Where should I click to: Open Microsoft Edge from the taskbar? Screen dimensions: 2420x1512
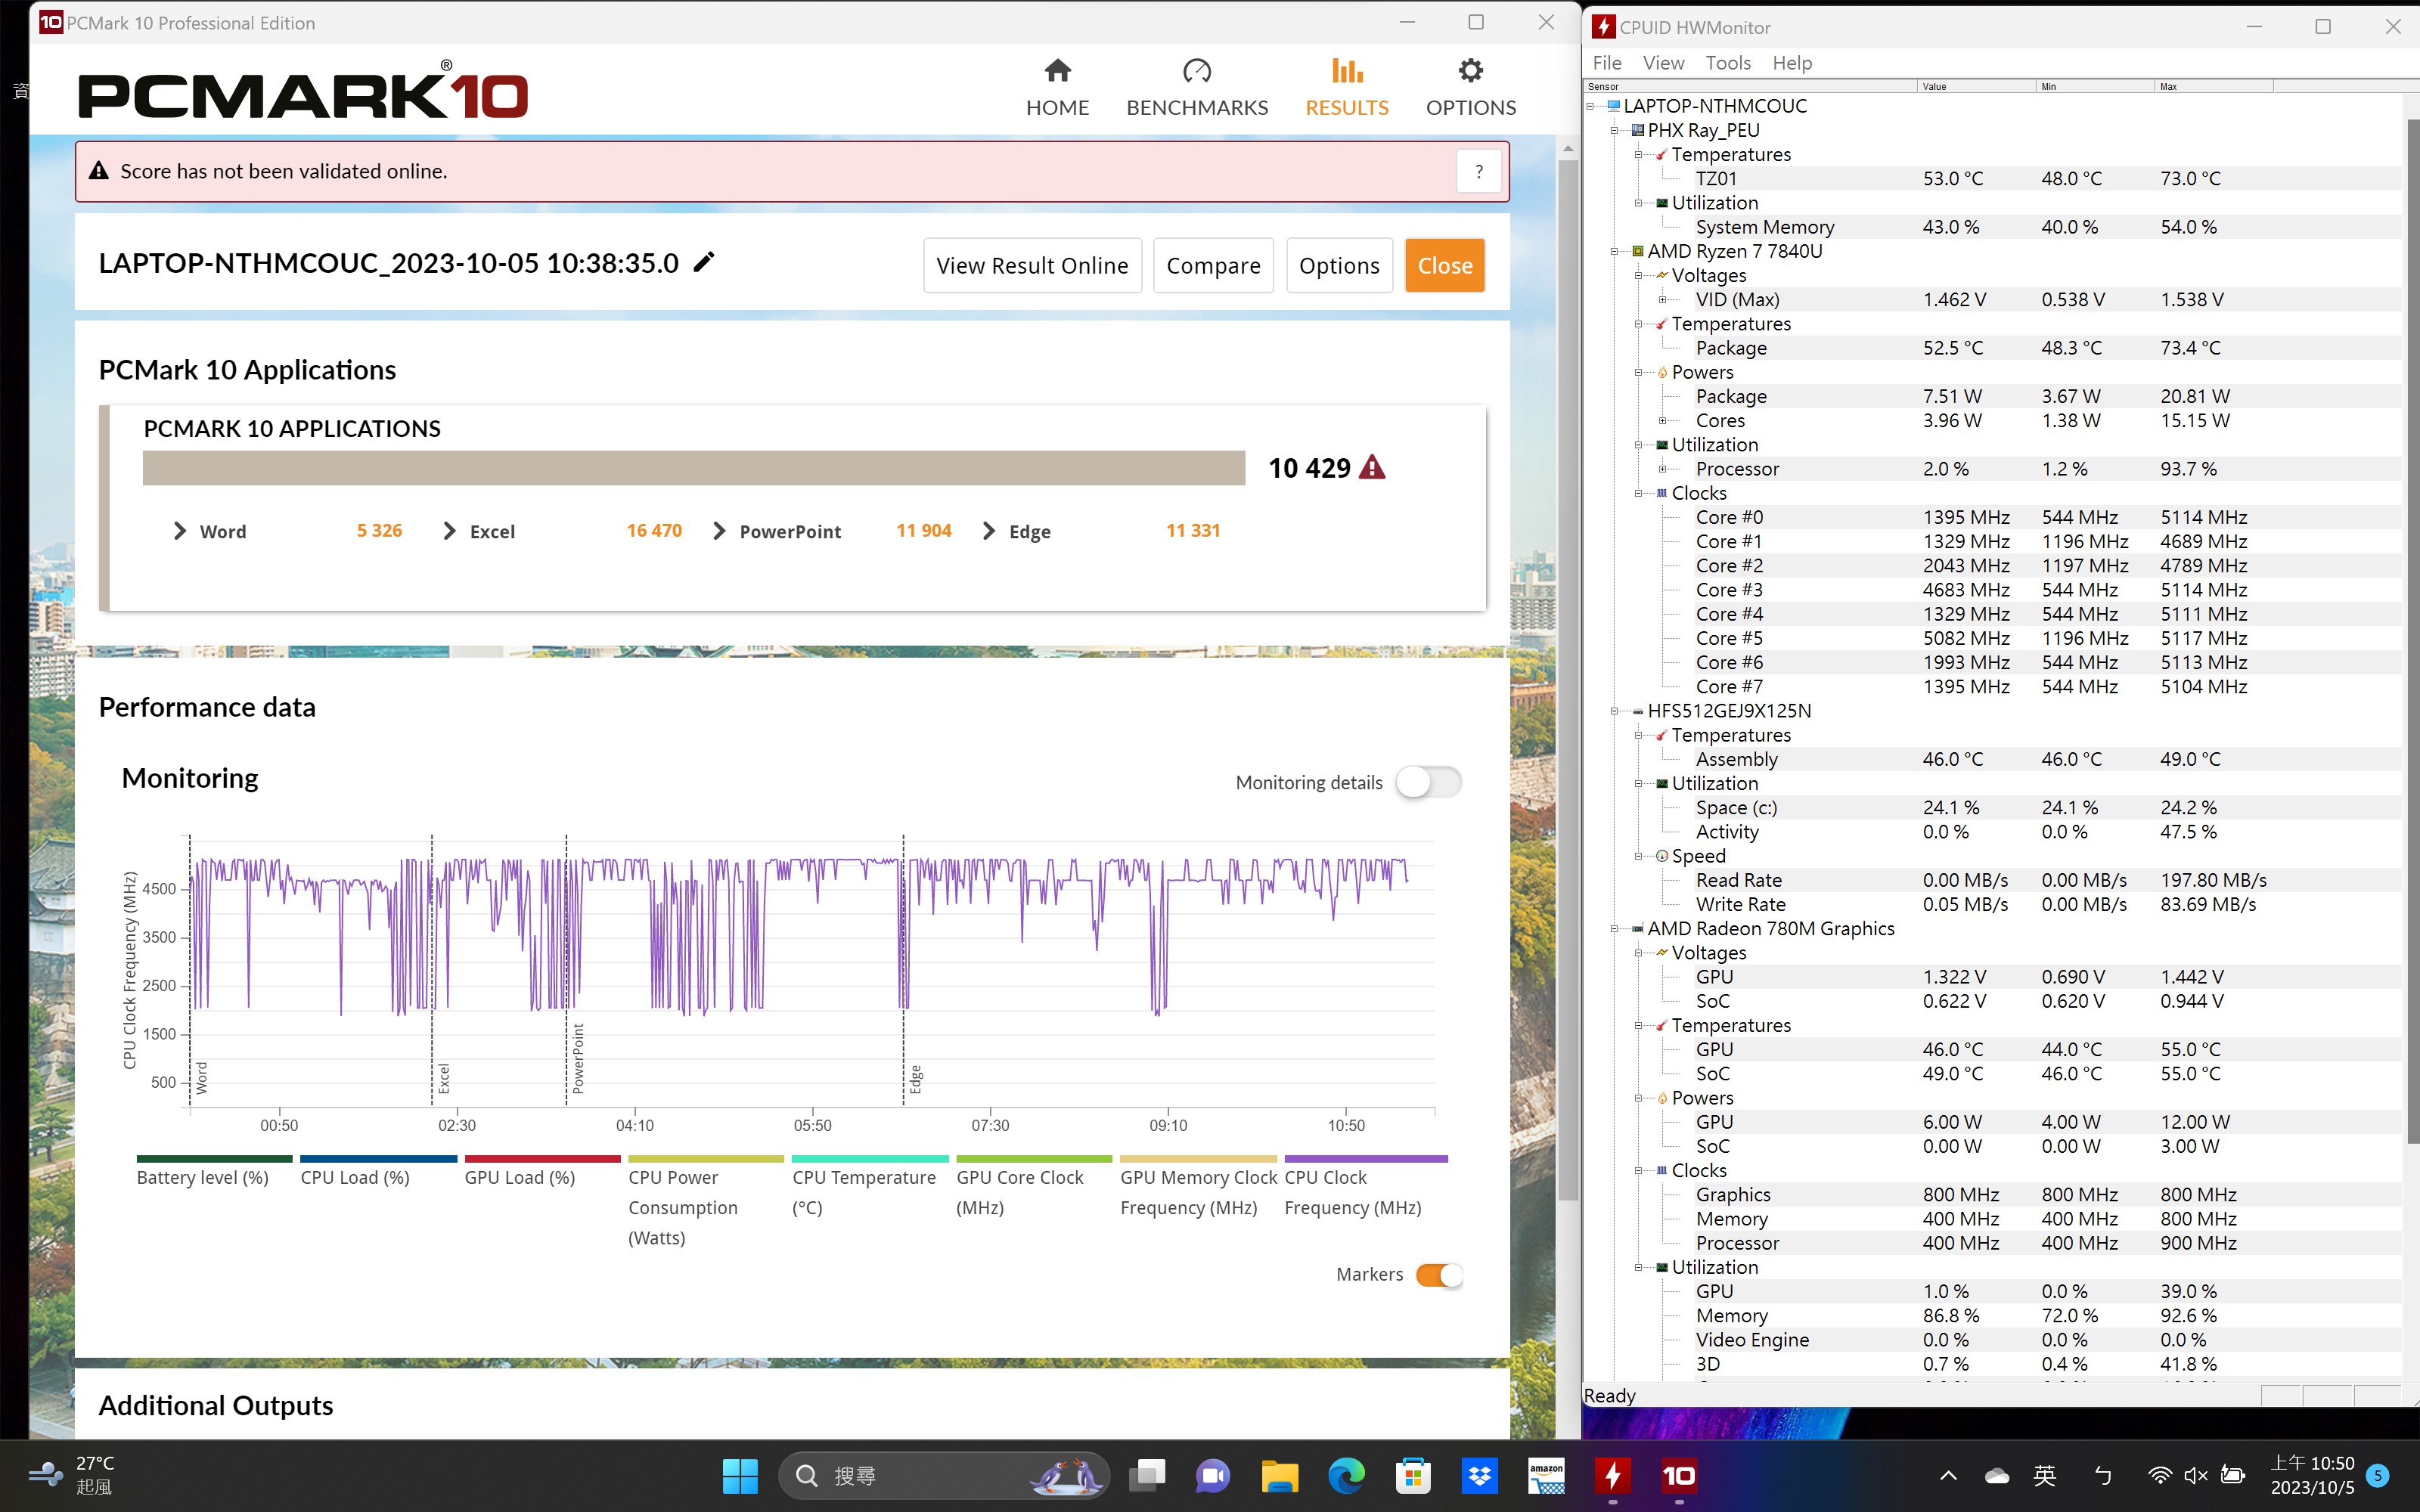(1346, 1475)
